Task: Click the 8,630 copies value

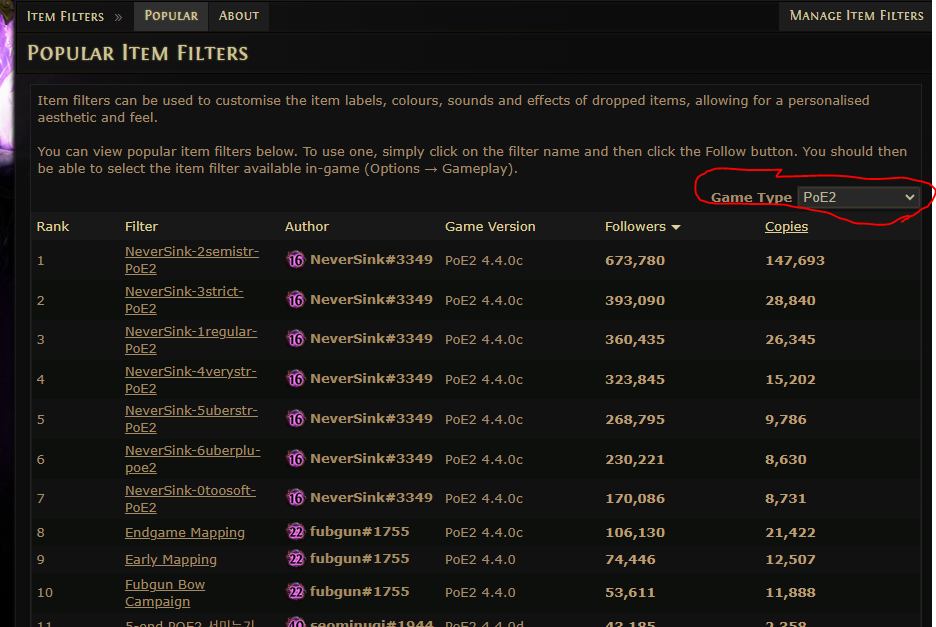Action: point(786,460)
